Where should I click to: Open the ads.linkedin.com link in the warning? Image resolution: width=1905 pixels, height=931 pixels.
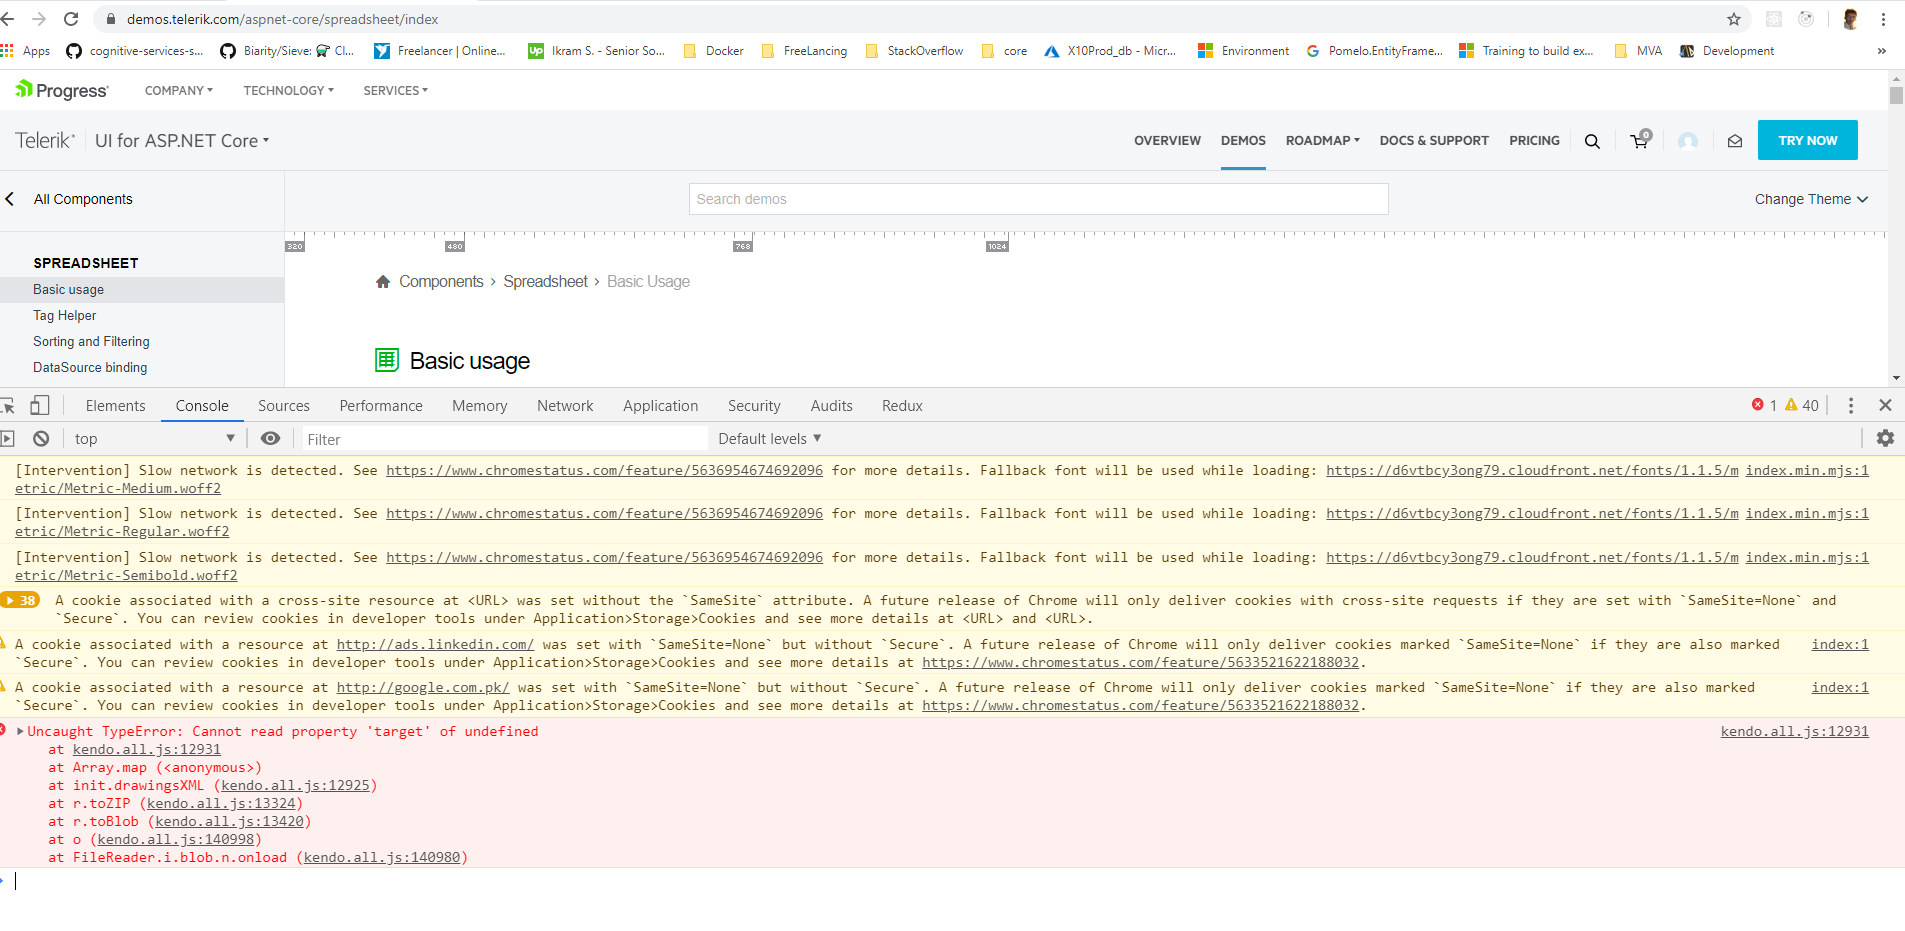click(435, 644)
